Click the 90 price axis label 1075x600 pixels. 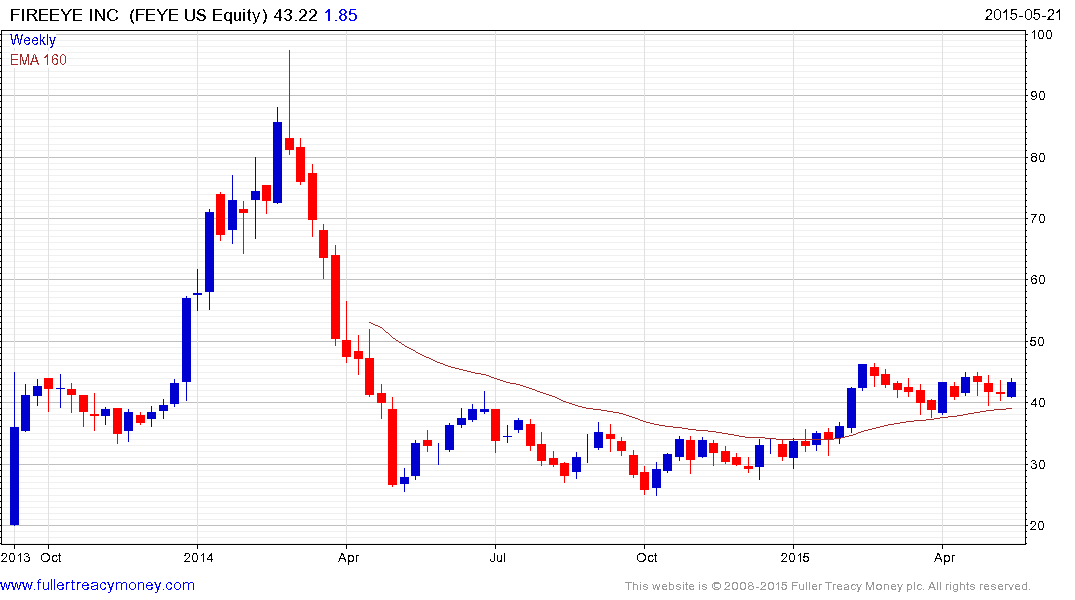point(1038,95)
